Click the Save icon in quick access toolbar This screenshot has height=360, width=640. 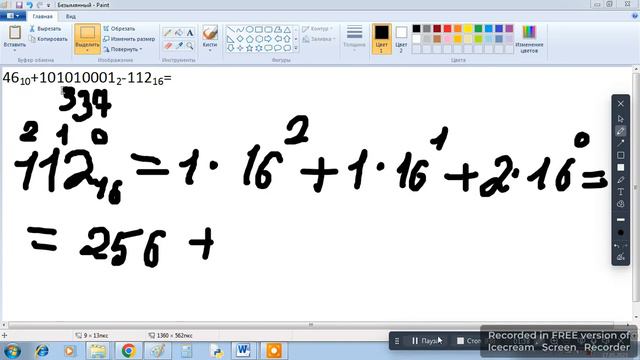pos(19,5)
